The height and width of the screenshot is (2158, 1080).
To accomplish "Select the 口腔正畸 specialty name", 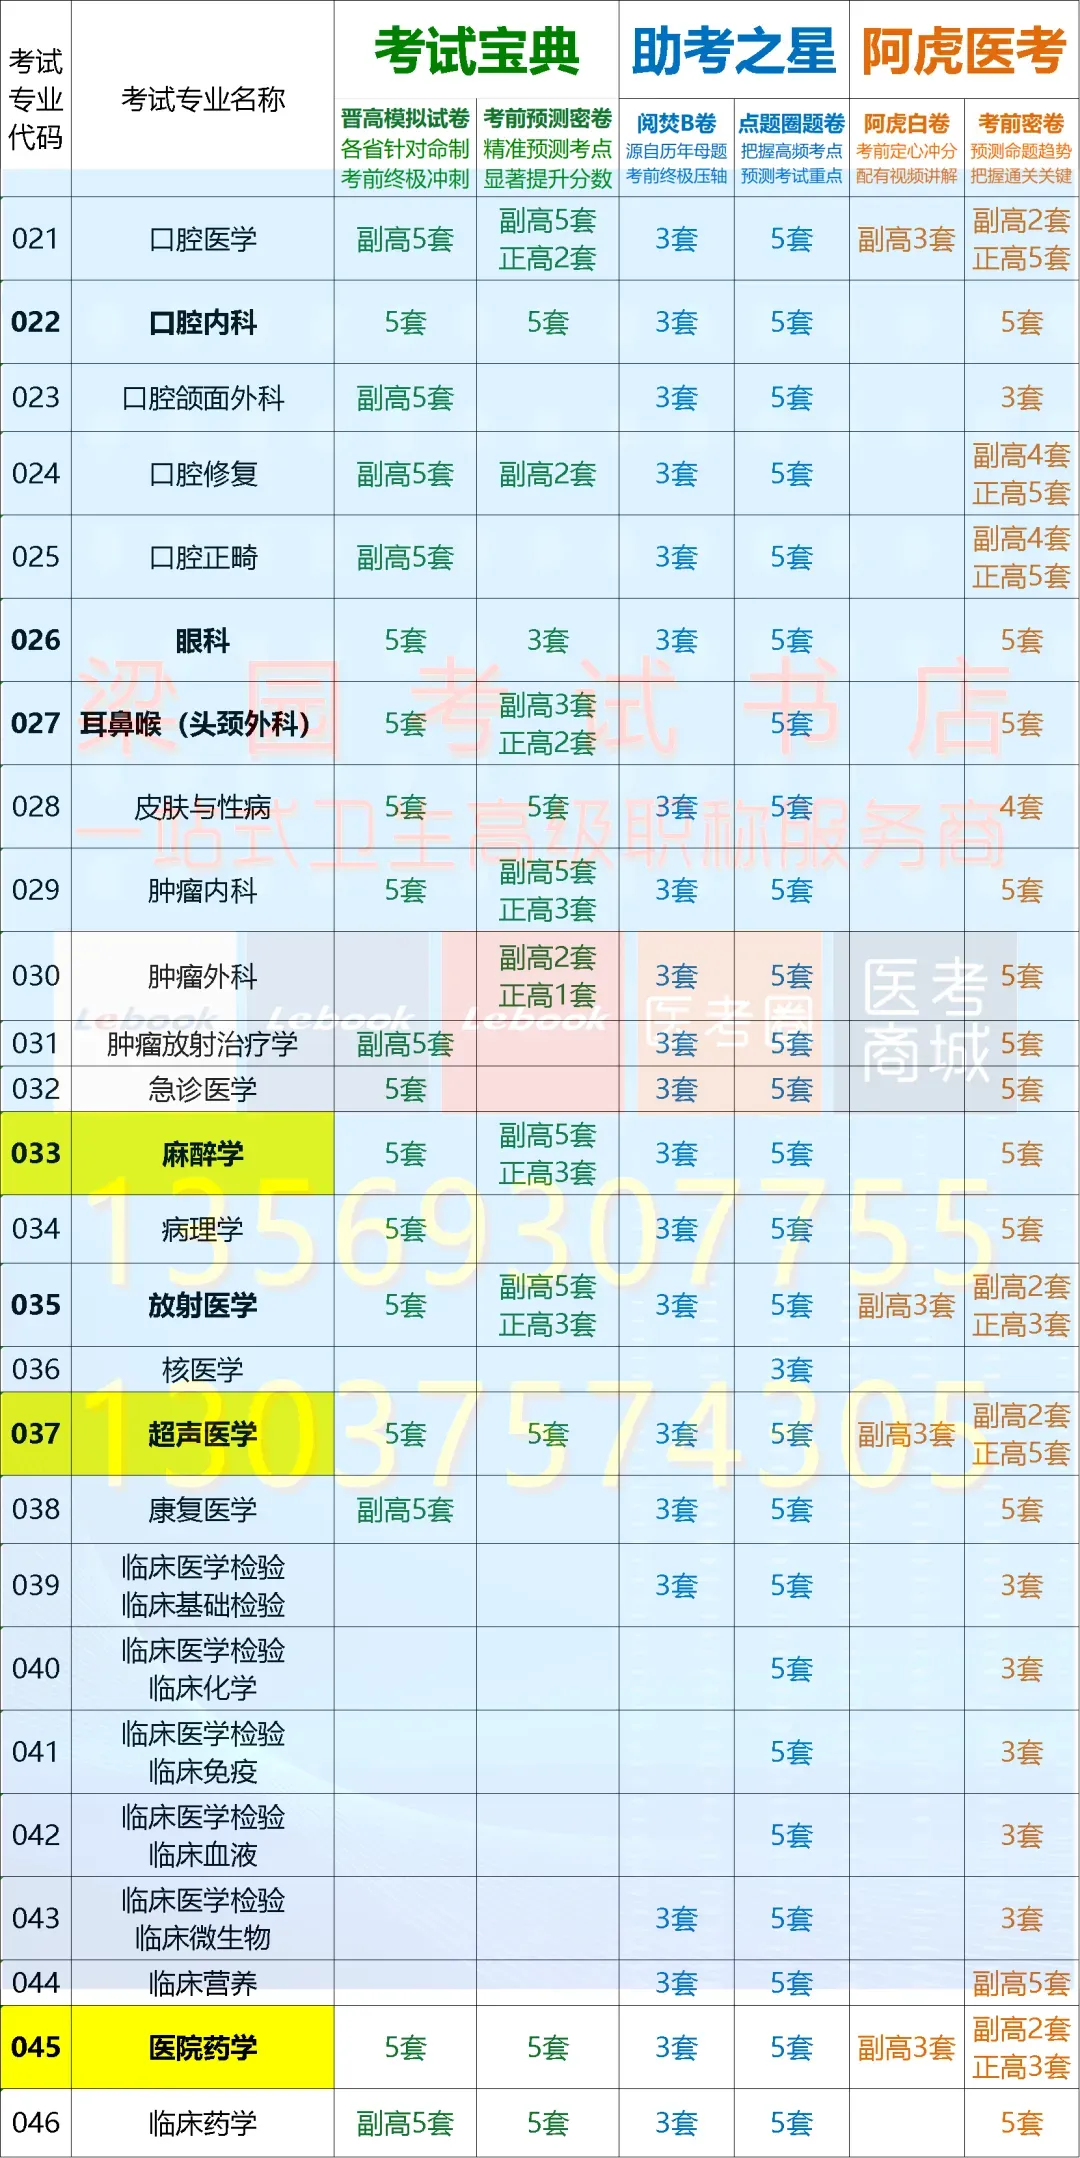I will 203,557.
